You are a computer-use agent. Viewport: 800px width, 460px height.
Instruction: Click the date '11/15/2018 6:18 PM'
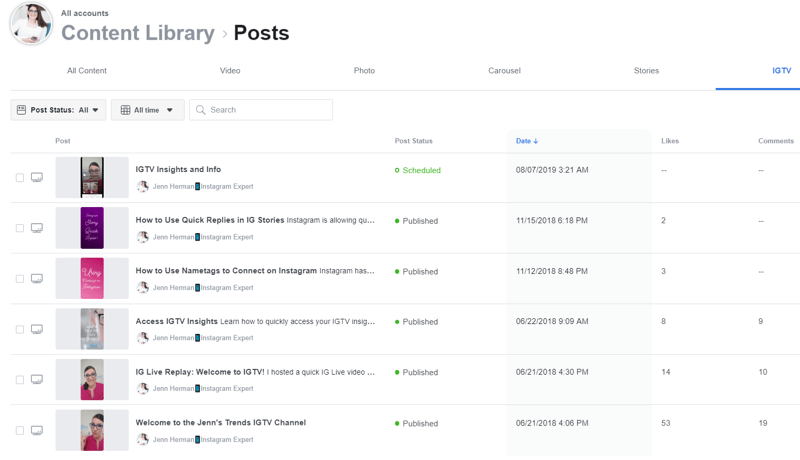click(552, 220)
